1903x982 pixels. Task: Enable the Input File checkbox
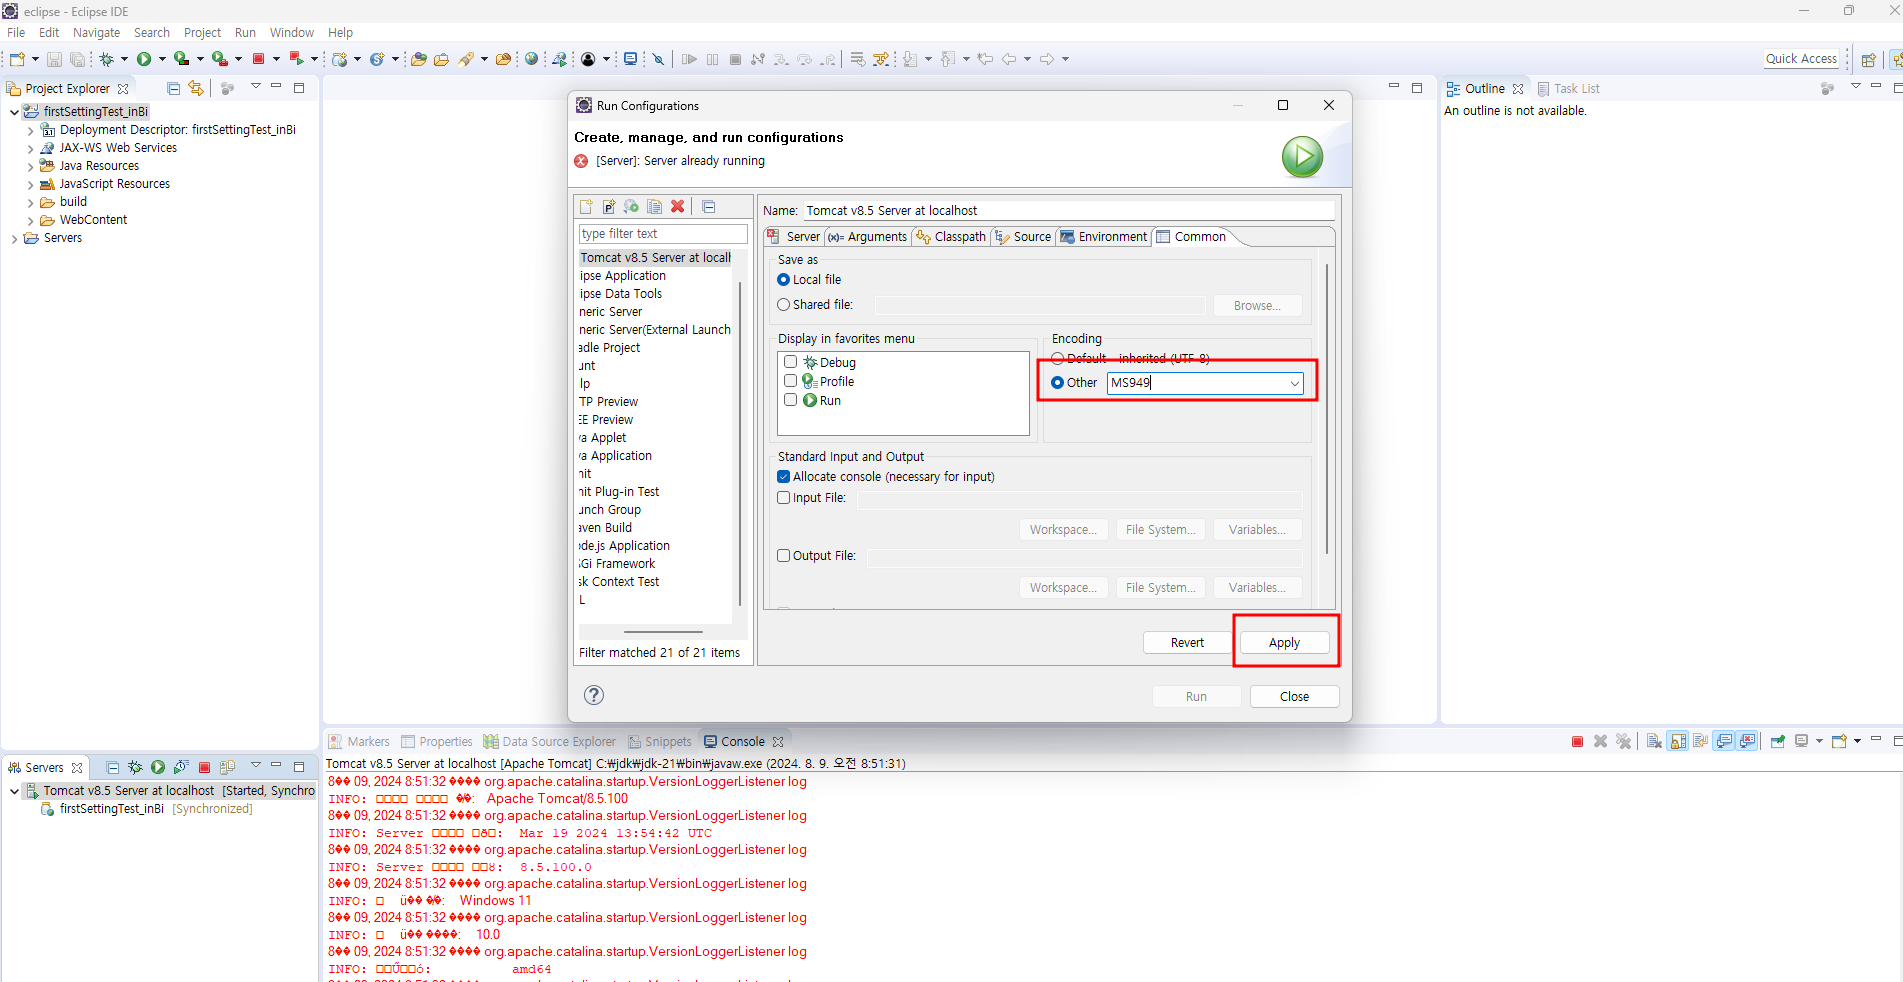click(783, 498)
